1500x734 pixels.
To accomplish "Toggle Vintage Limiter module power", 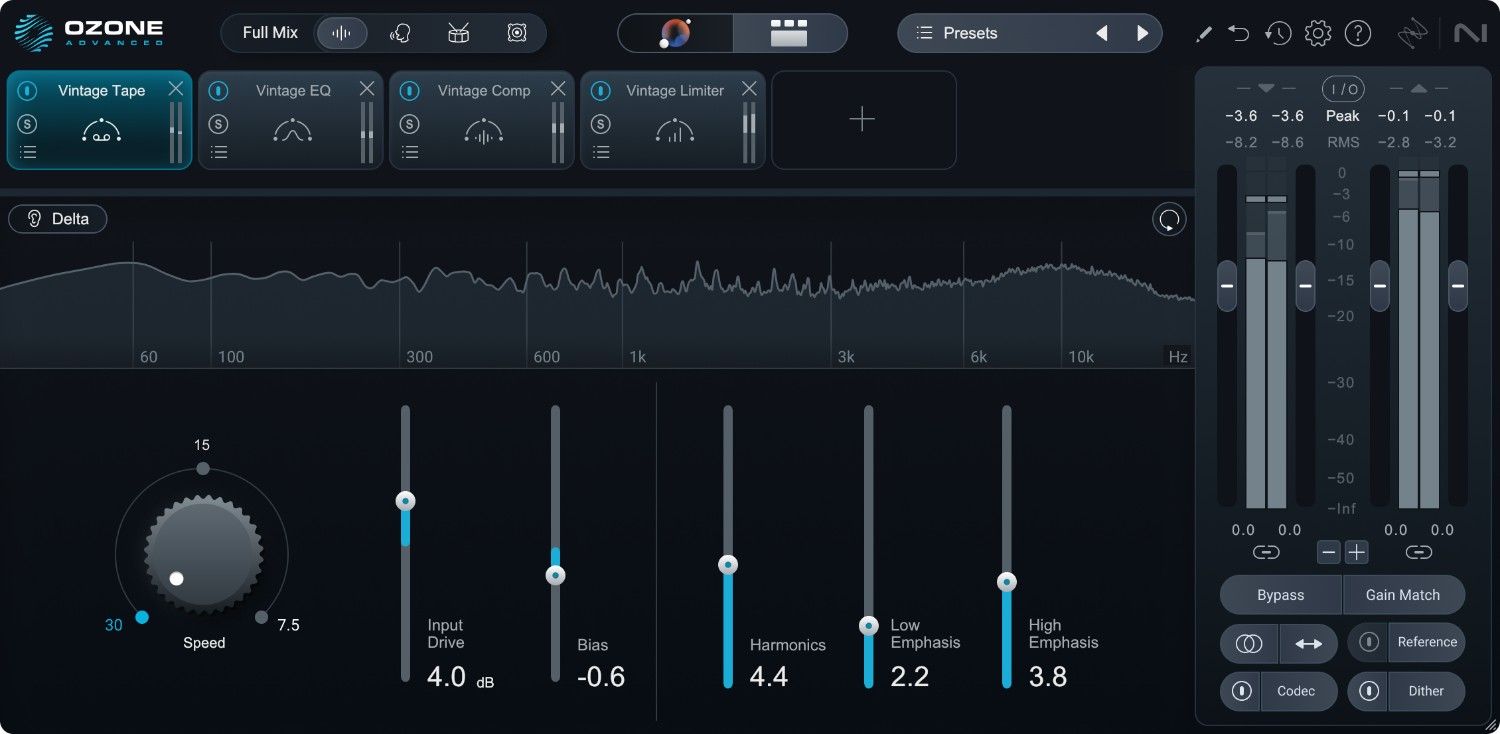I will (x=600, y=91).
